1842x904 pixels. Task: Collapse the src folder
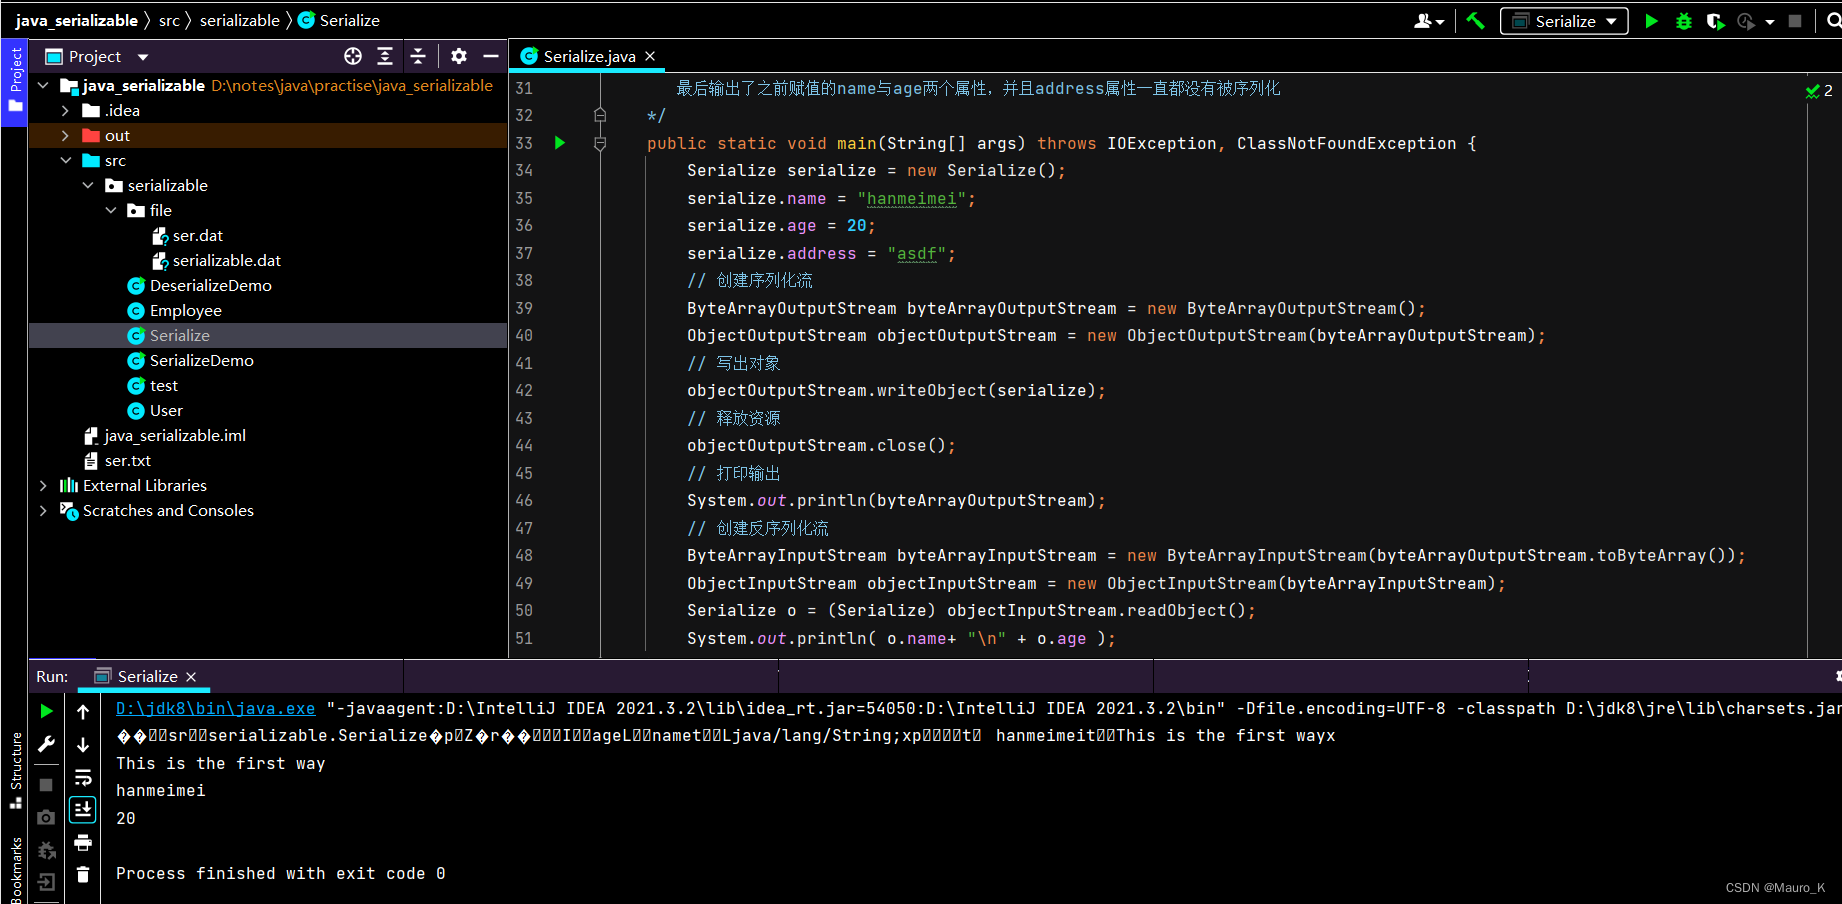click(x=65, y=161)
